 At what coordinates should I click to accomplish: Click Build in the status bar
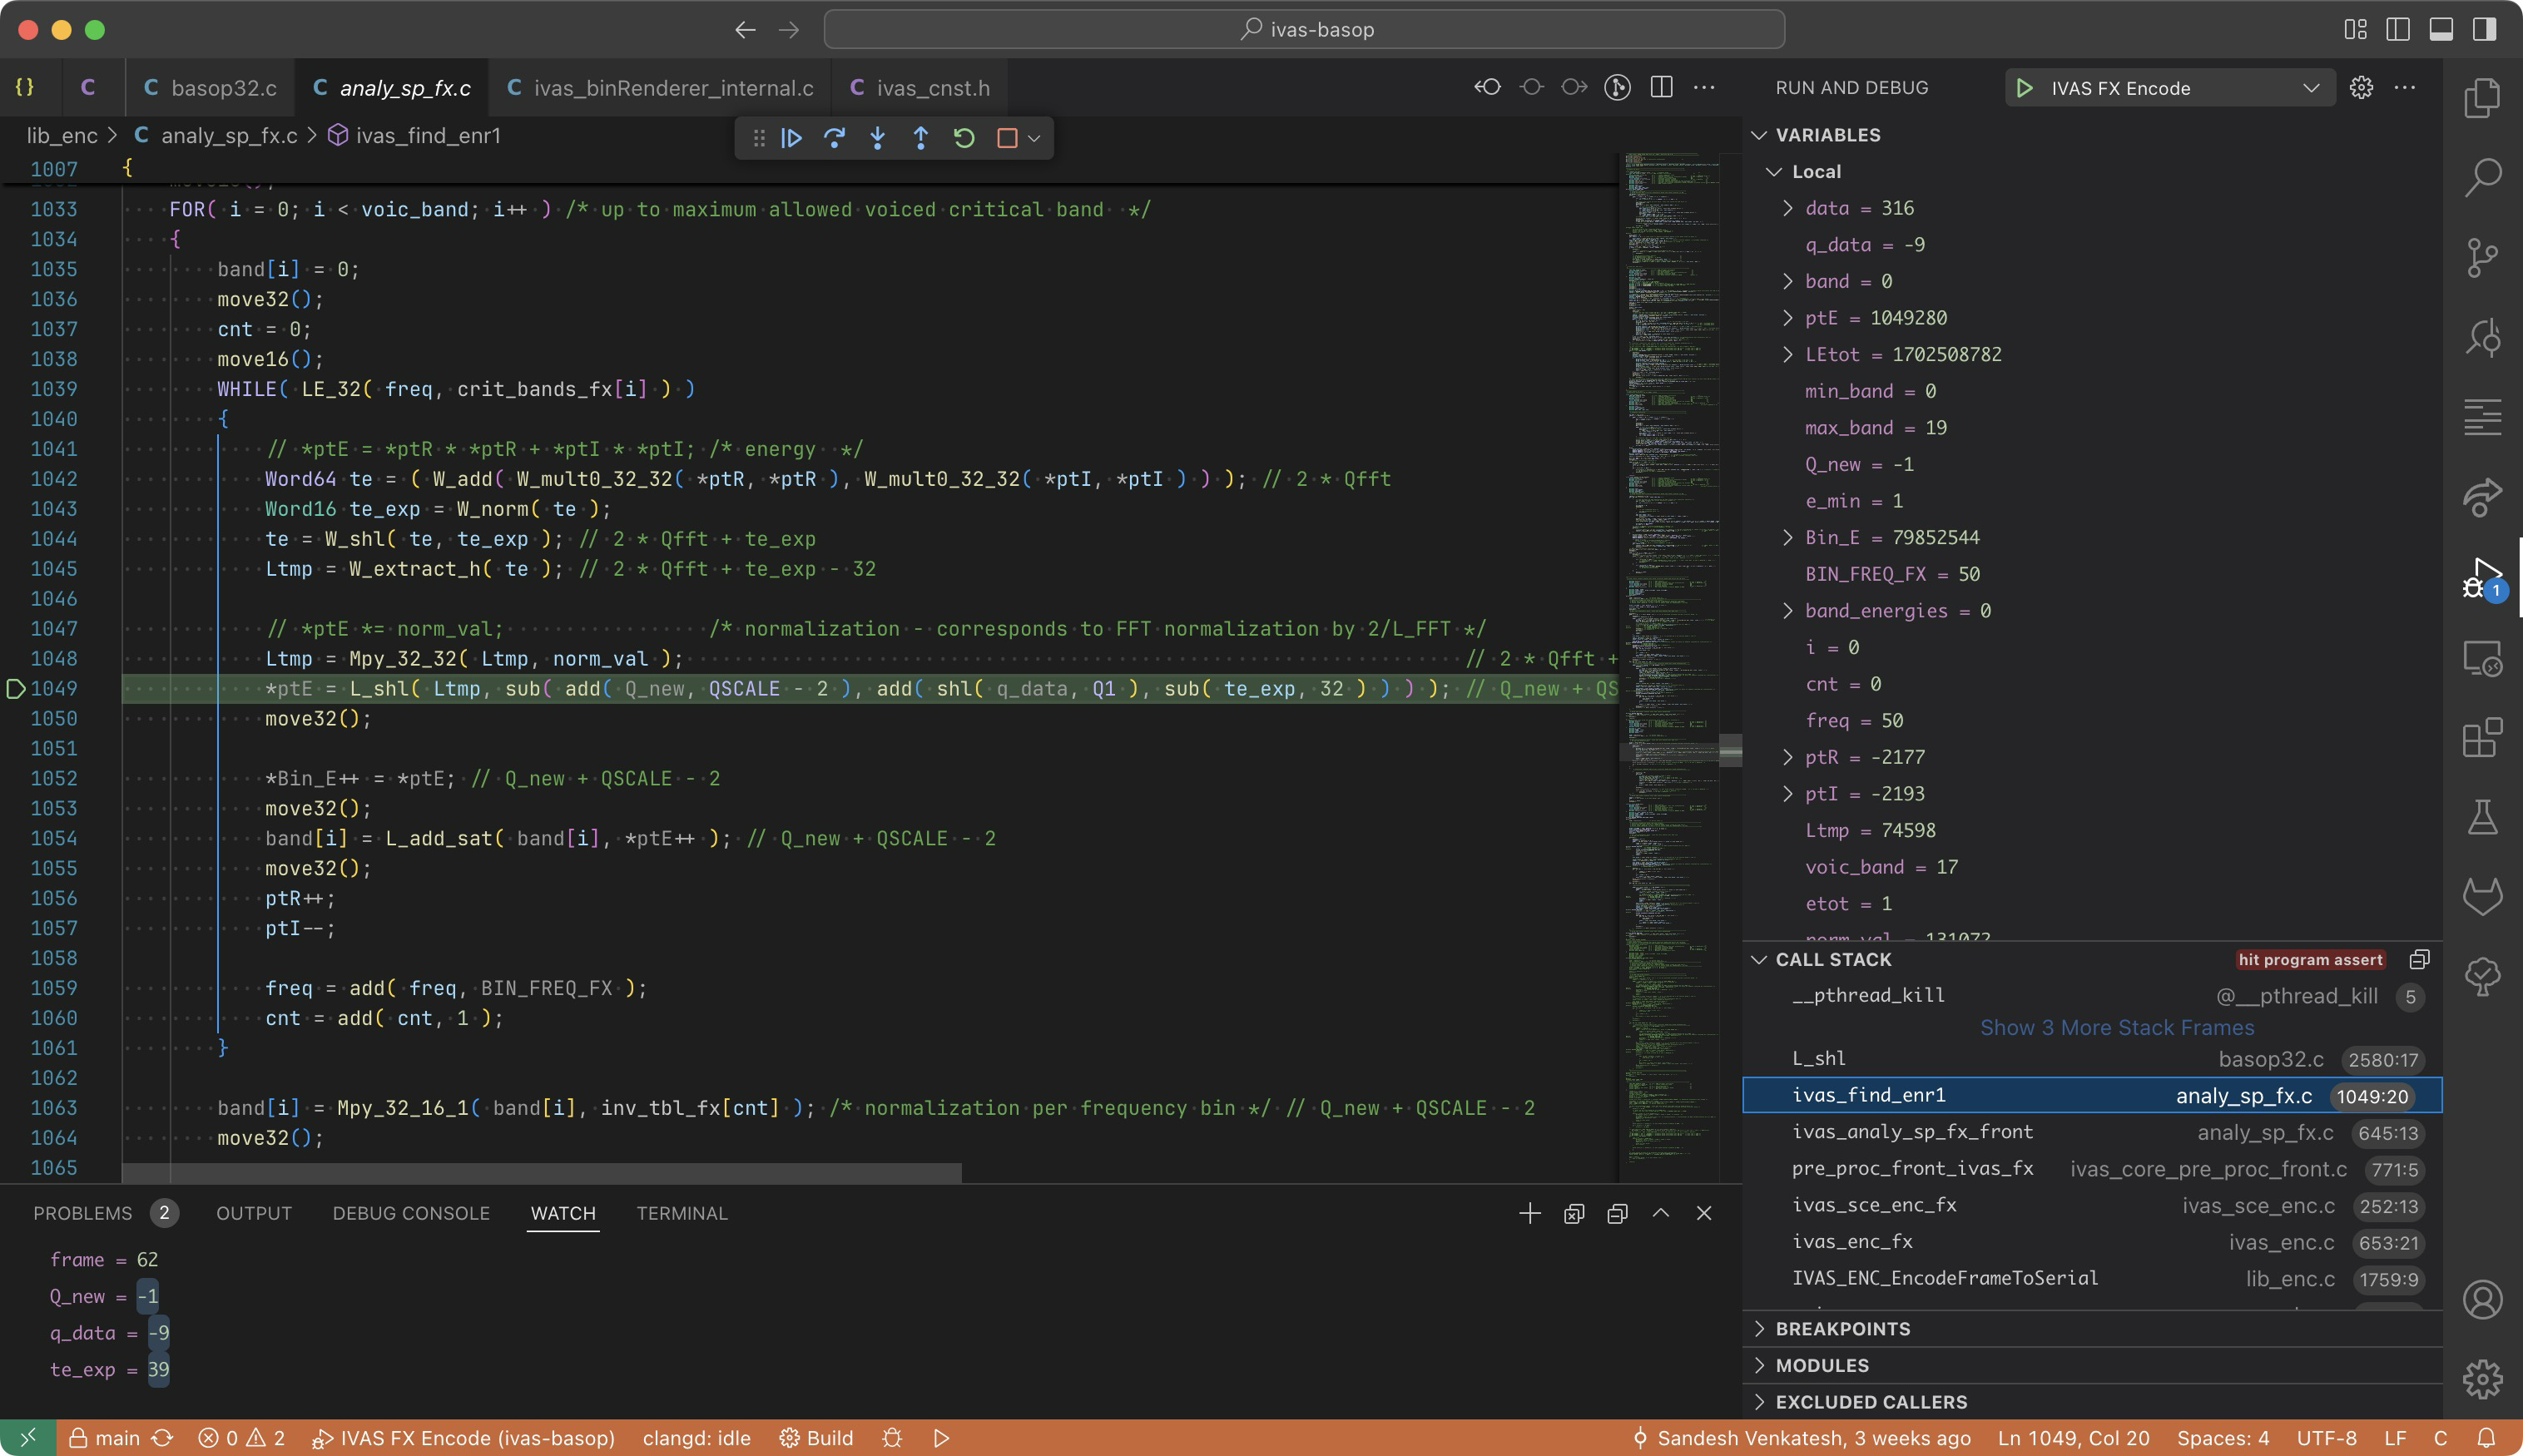[x=817, y=1438]
